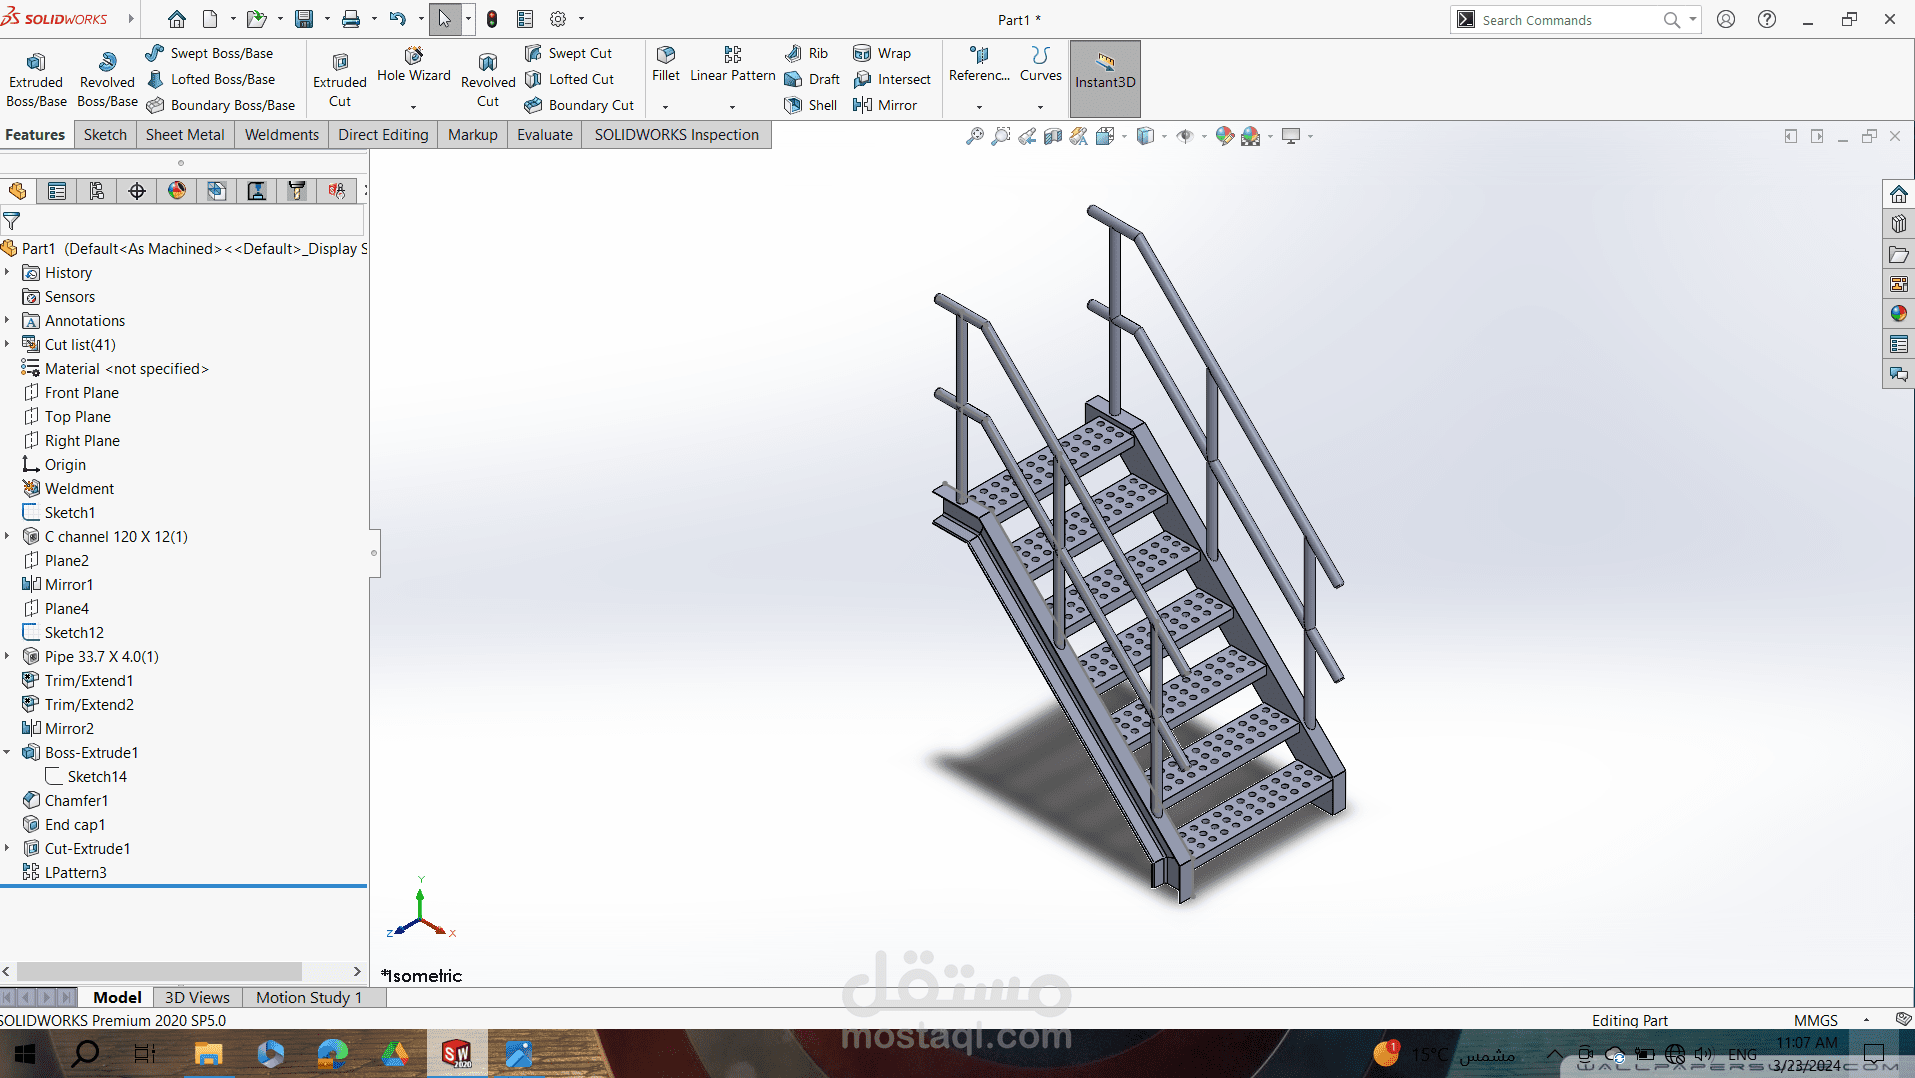Open the PropertyManager tab icon
Image resolution: width=1915 pixels, height=1078 pixels.
point(57,191)
